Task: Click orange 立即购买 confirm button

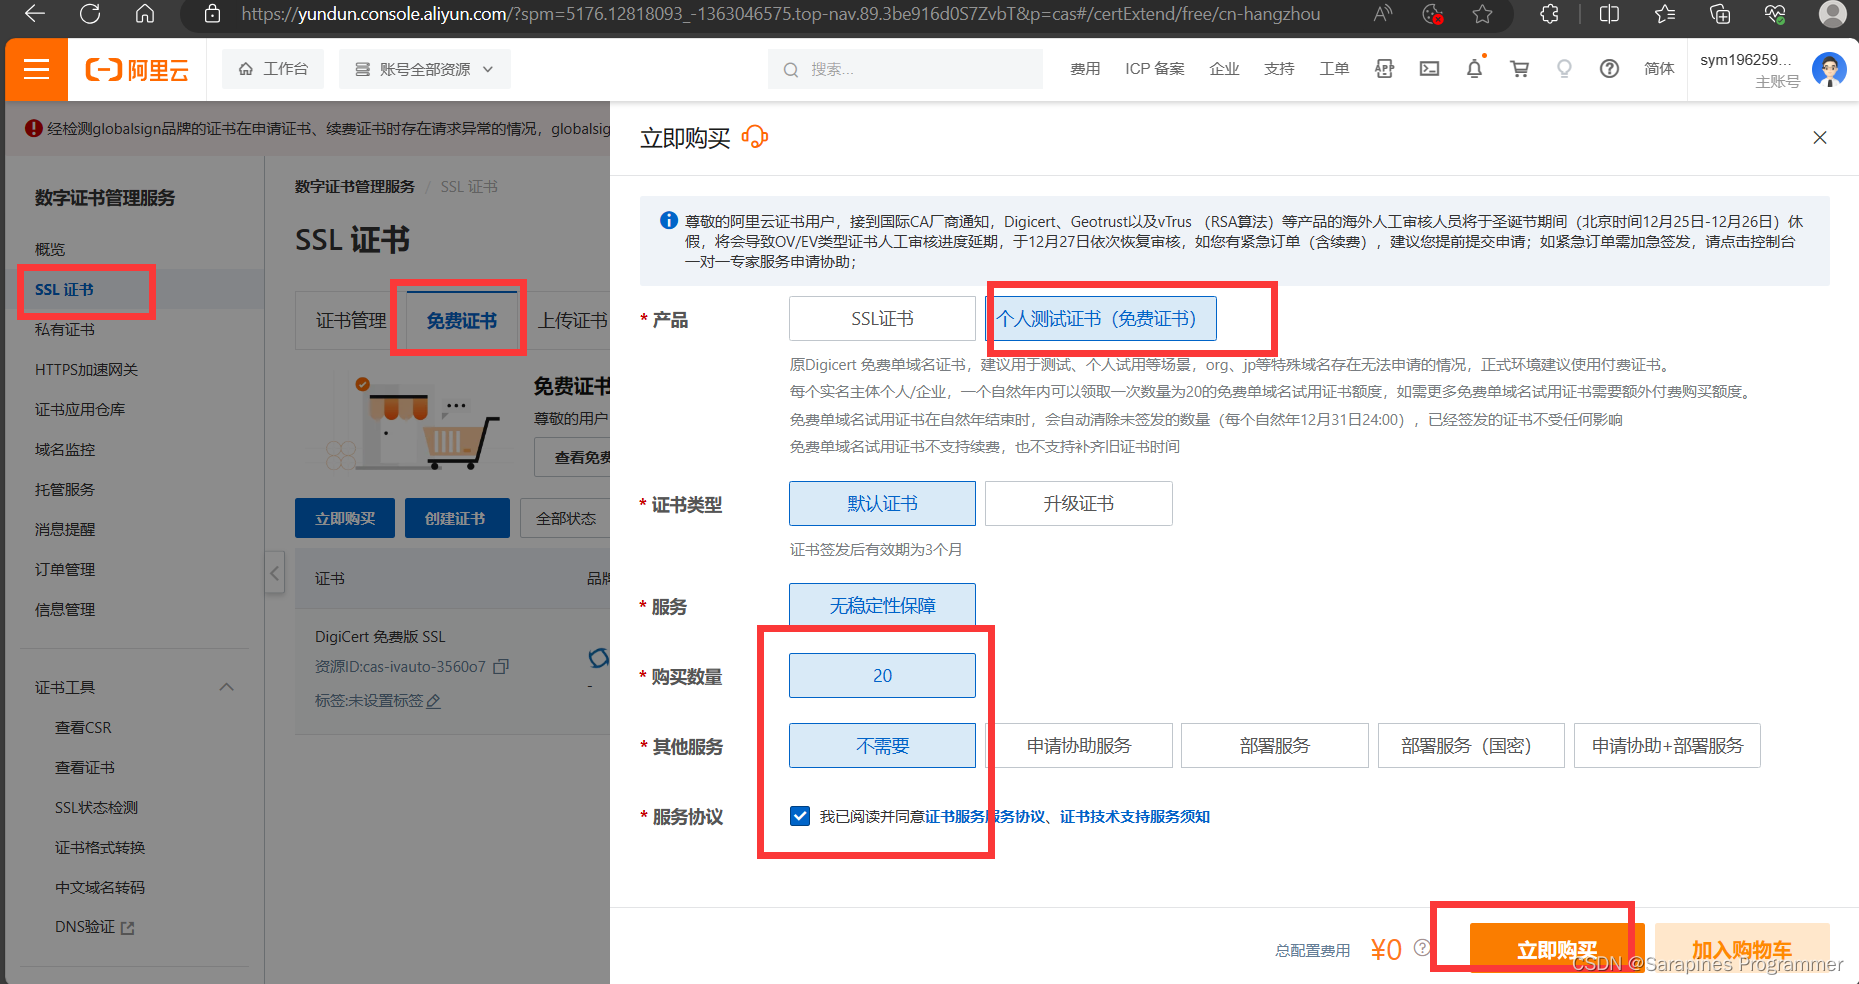Action: coord(1556,950)
